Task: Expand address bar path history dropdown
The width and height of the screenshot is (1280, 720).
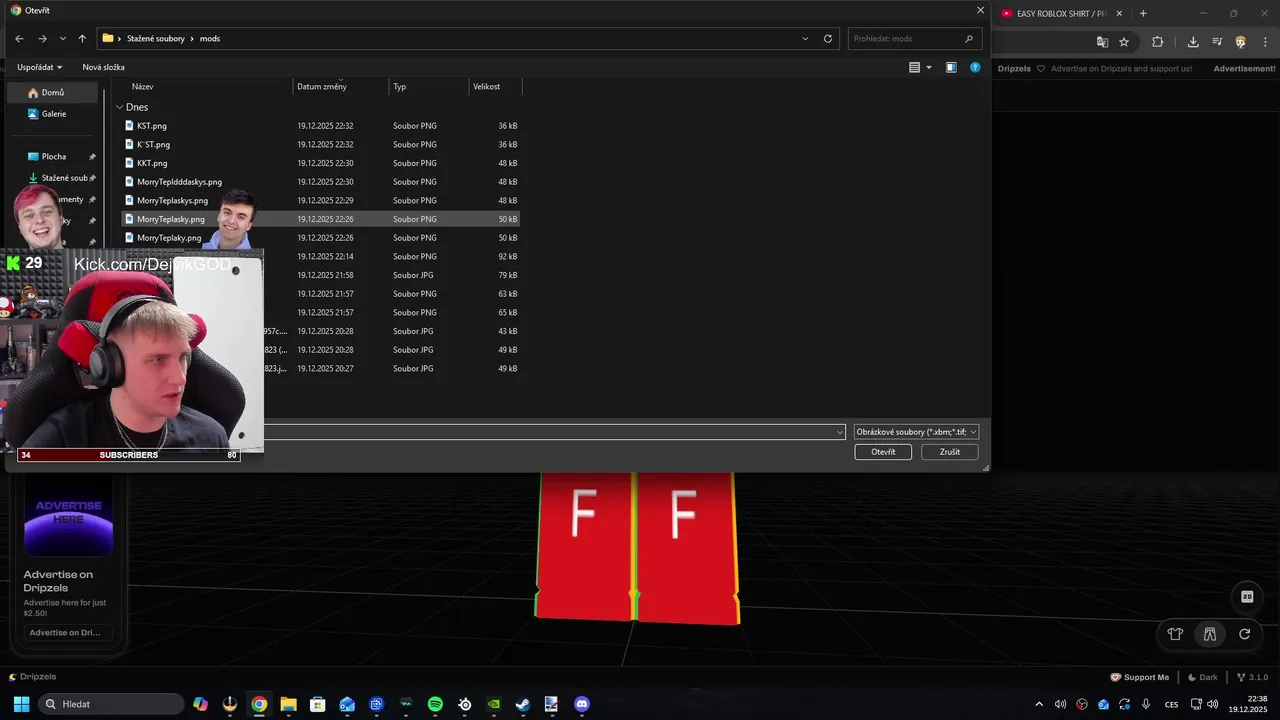Action: [x=805, y=39]
